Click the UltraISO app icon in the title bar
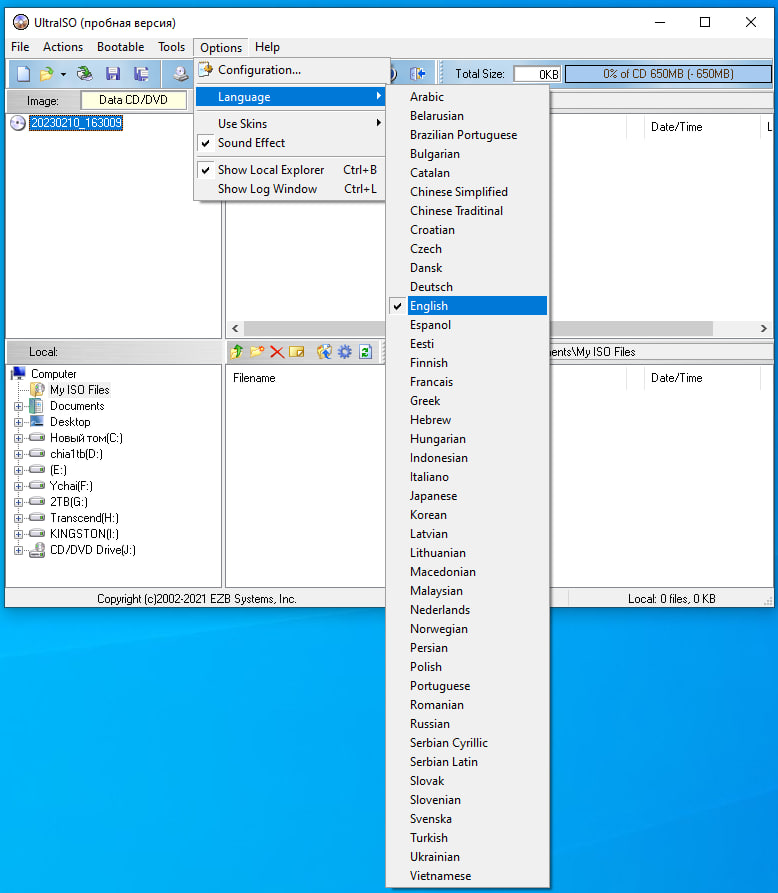 click(x=21, y=22)
